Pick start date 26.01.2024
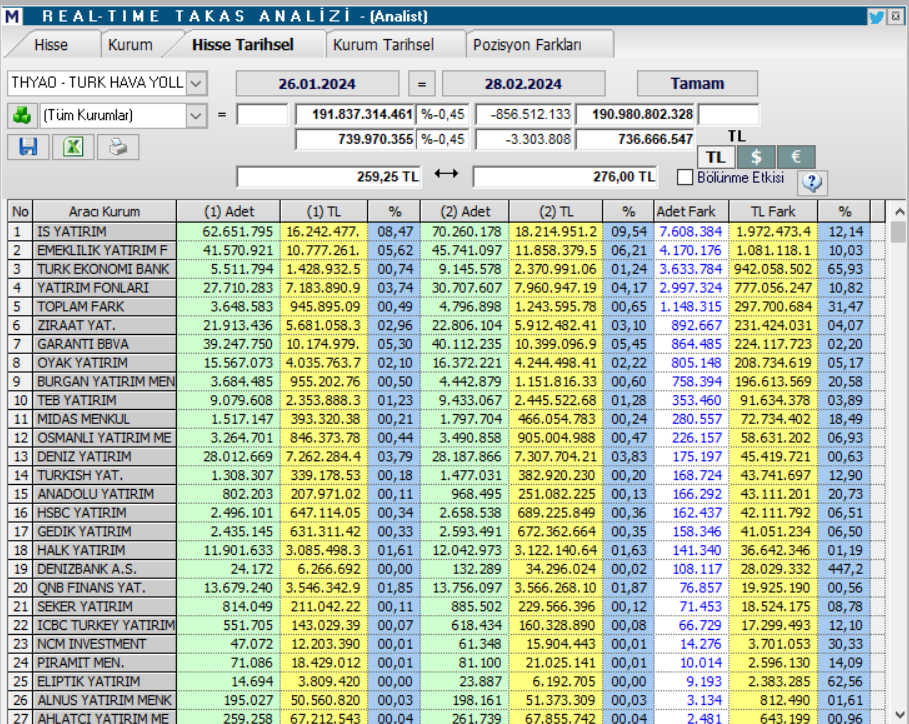This screenshot has height=724, width=909. click(x=317, y=84)
